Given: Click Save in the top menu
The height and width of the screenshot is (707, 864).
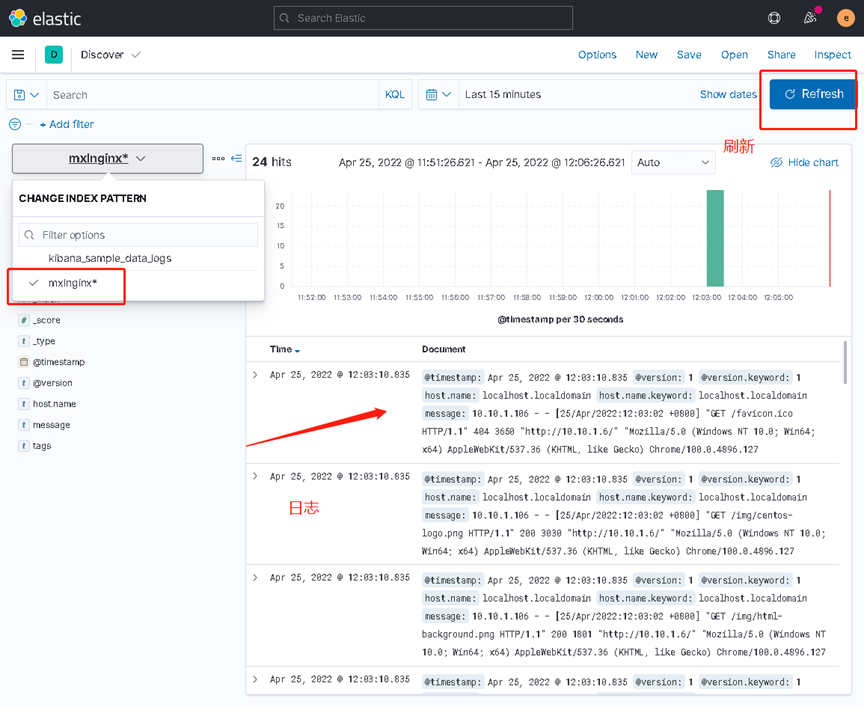Looking at the screenshot, I should [689, 55].
